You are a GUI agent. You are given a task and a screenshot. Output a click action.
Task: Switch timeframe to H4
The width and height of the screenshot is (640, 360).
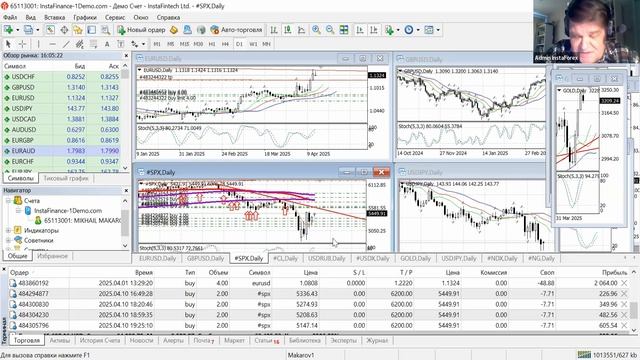225,44
